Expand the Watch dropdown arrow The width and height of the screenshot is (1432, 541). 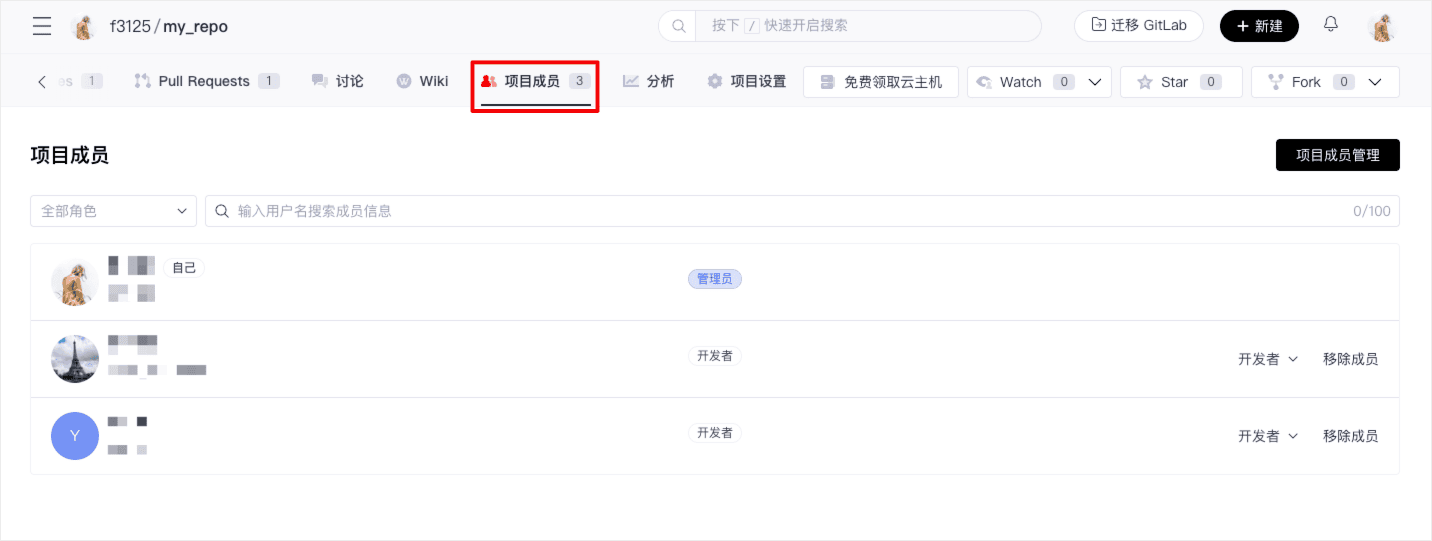tap(1095, 82)
